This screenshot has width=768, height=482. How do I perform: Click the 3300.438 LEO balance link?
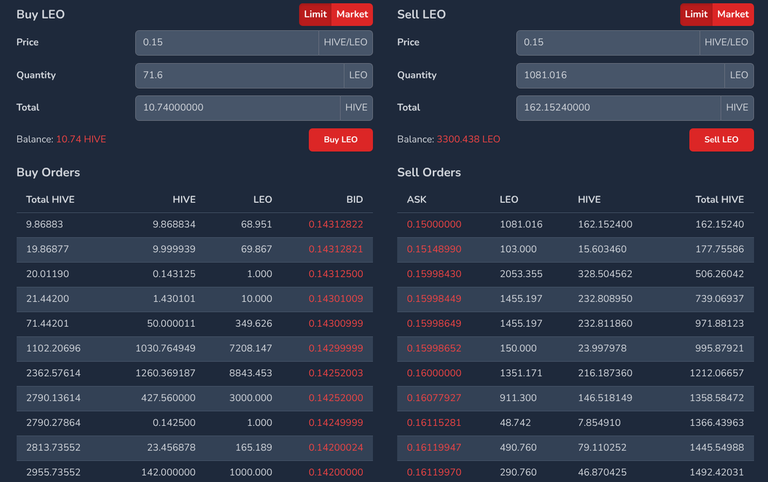tap(468, 139)
